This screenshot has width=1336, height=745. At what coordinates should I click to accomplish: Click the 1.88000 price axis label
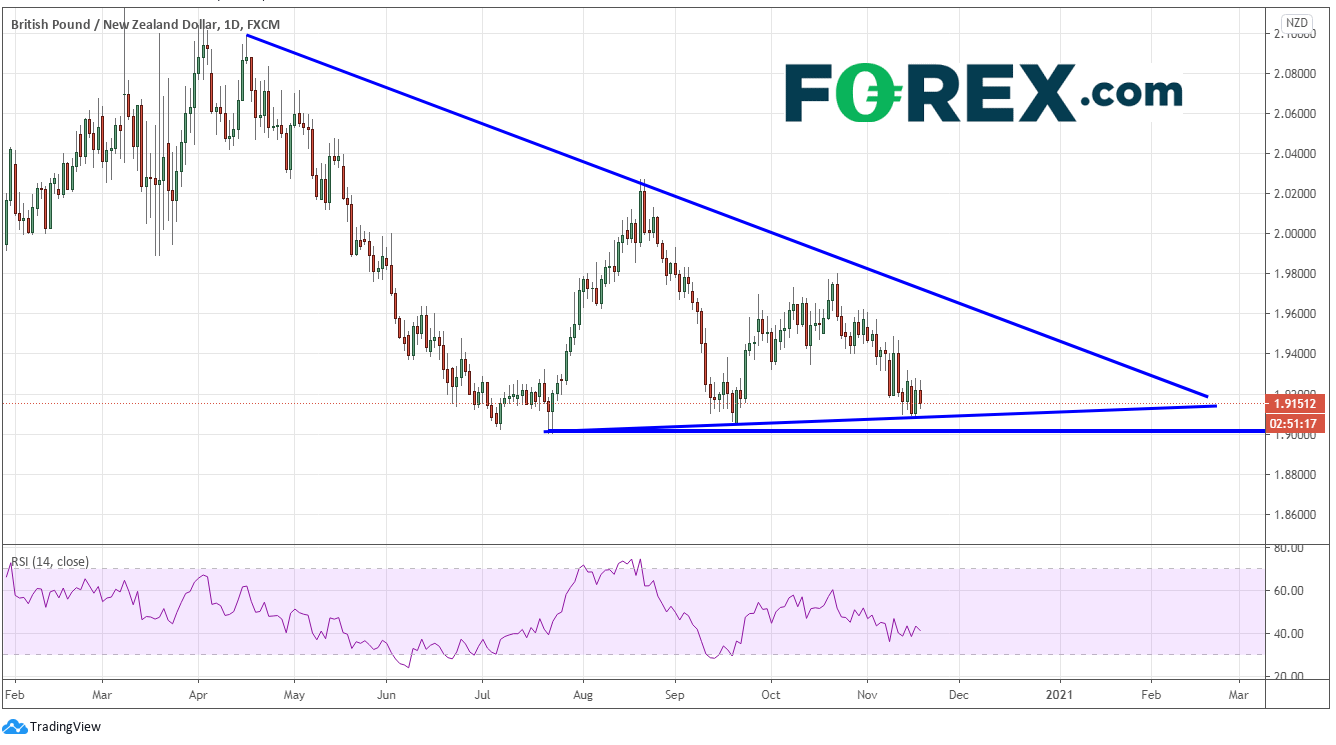click(x=1295, y=474)
